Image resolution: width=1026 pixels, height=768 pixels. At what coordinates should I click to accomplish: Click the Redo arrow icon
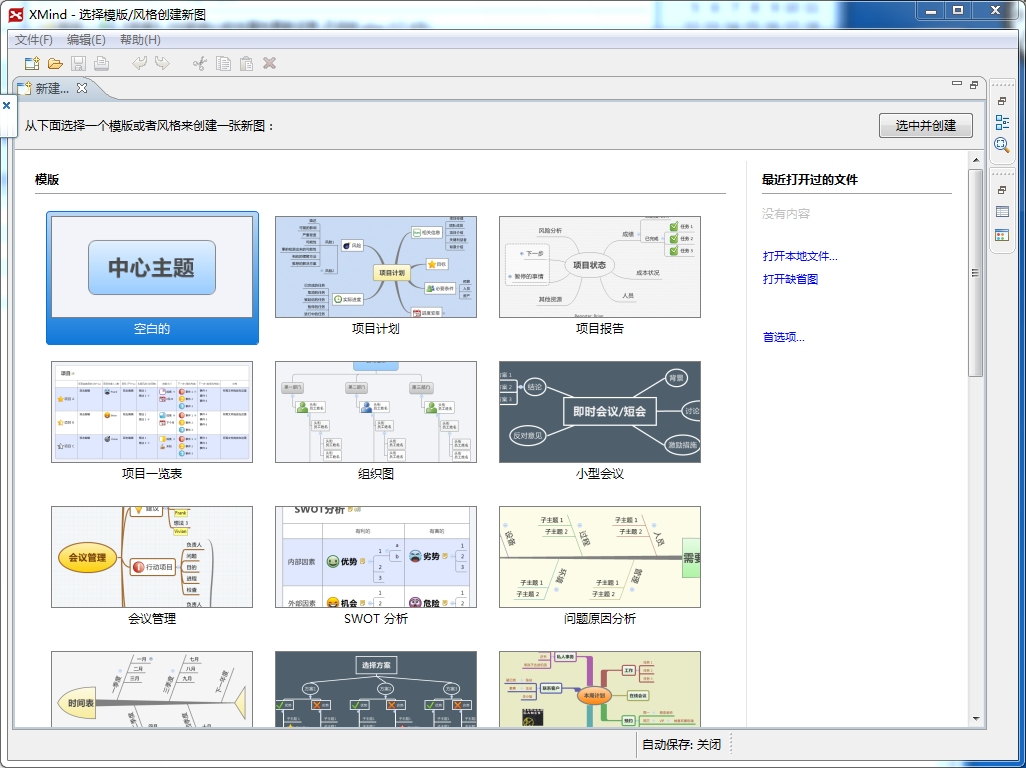(162, 63)
